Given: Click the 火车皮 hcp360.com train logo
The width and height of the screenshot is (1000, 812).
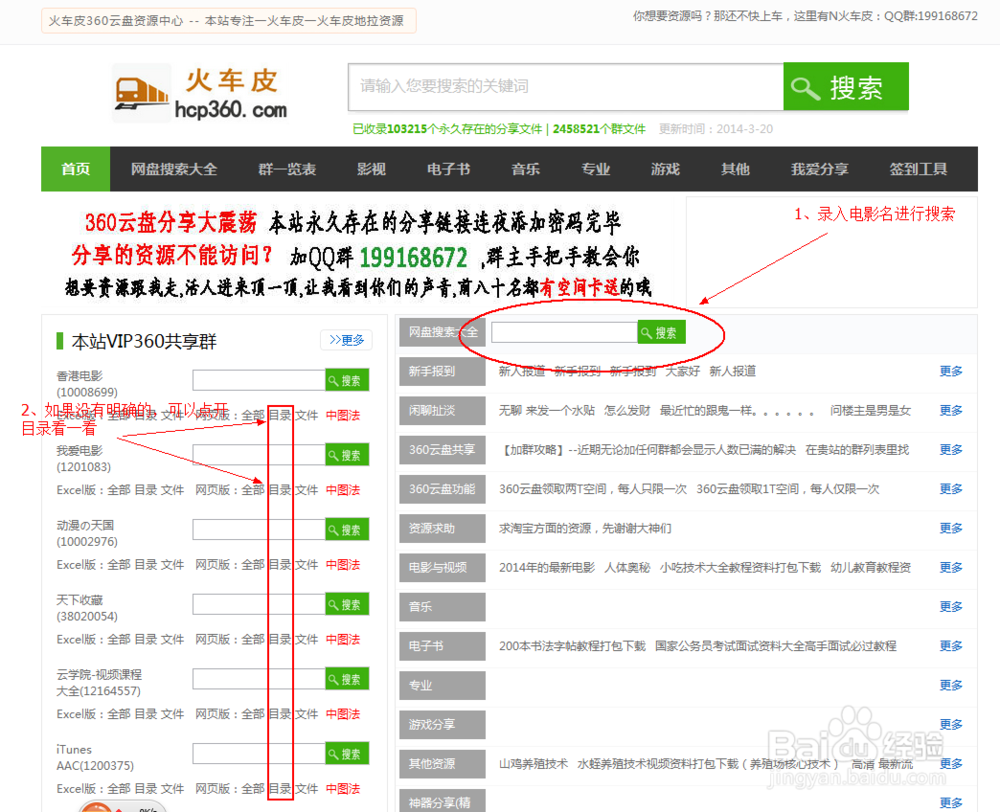Looking at the screenshot, I should pos(200,93).
